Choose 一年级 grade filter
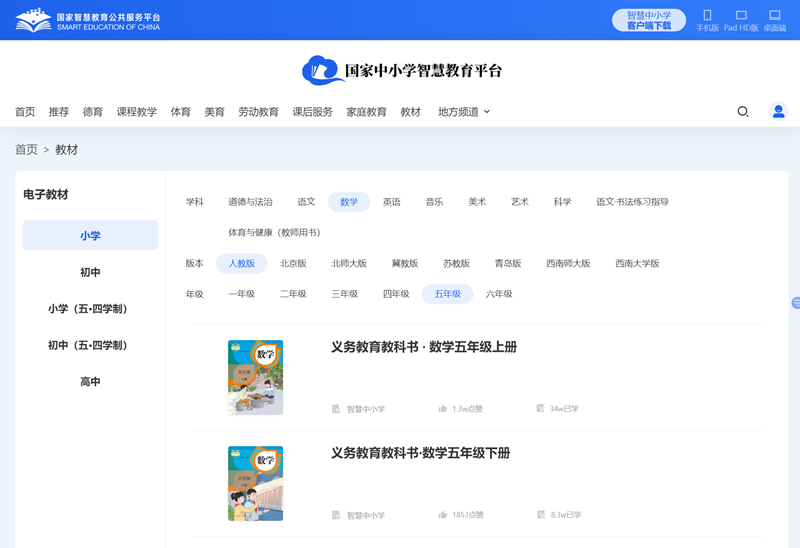Viewport: 800px width, 548px height. pos(242,294)
